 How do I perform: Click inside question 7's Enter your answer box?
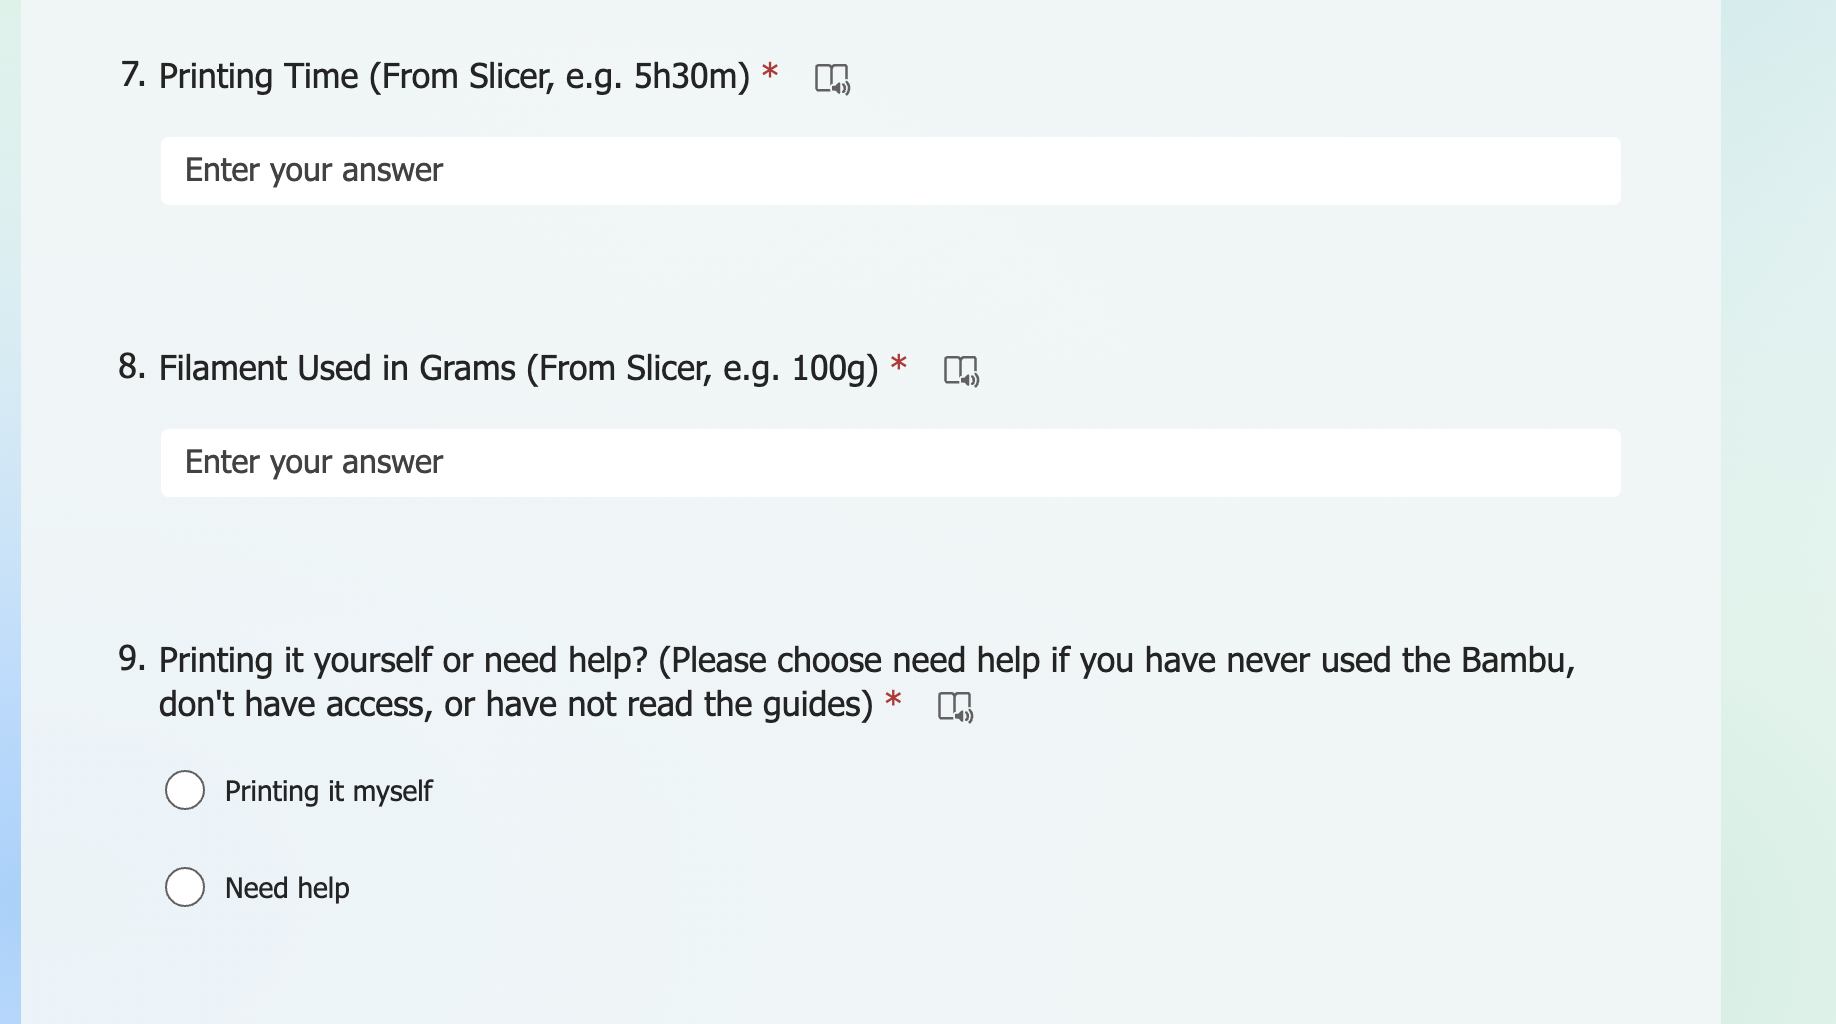tap(890, 170)
